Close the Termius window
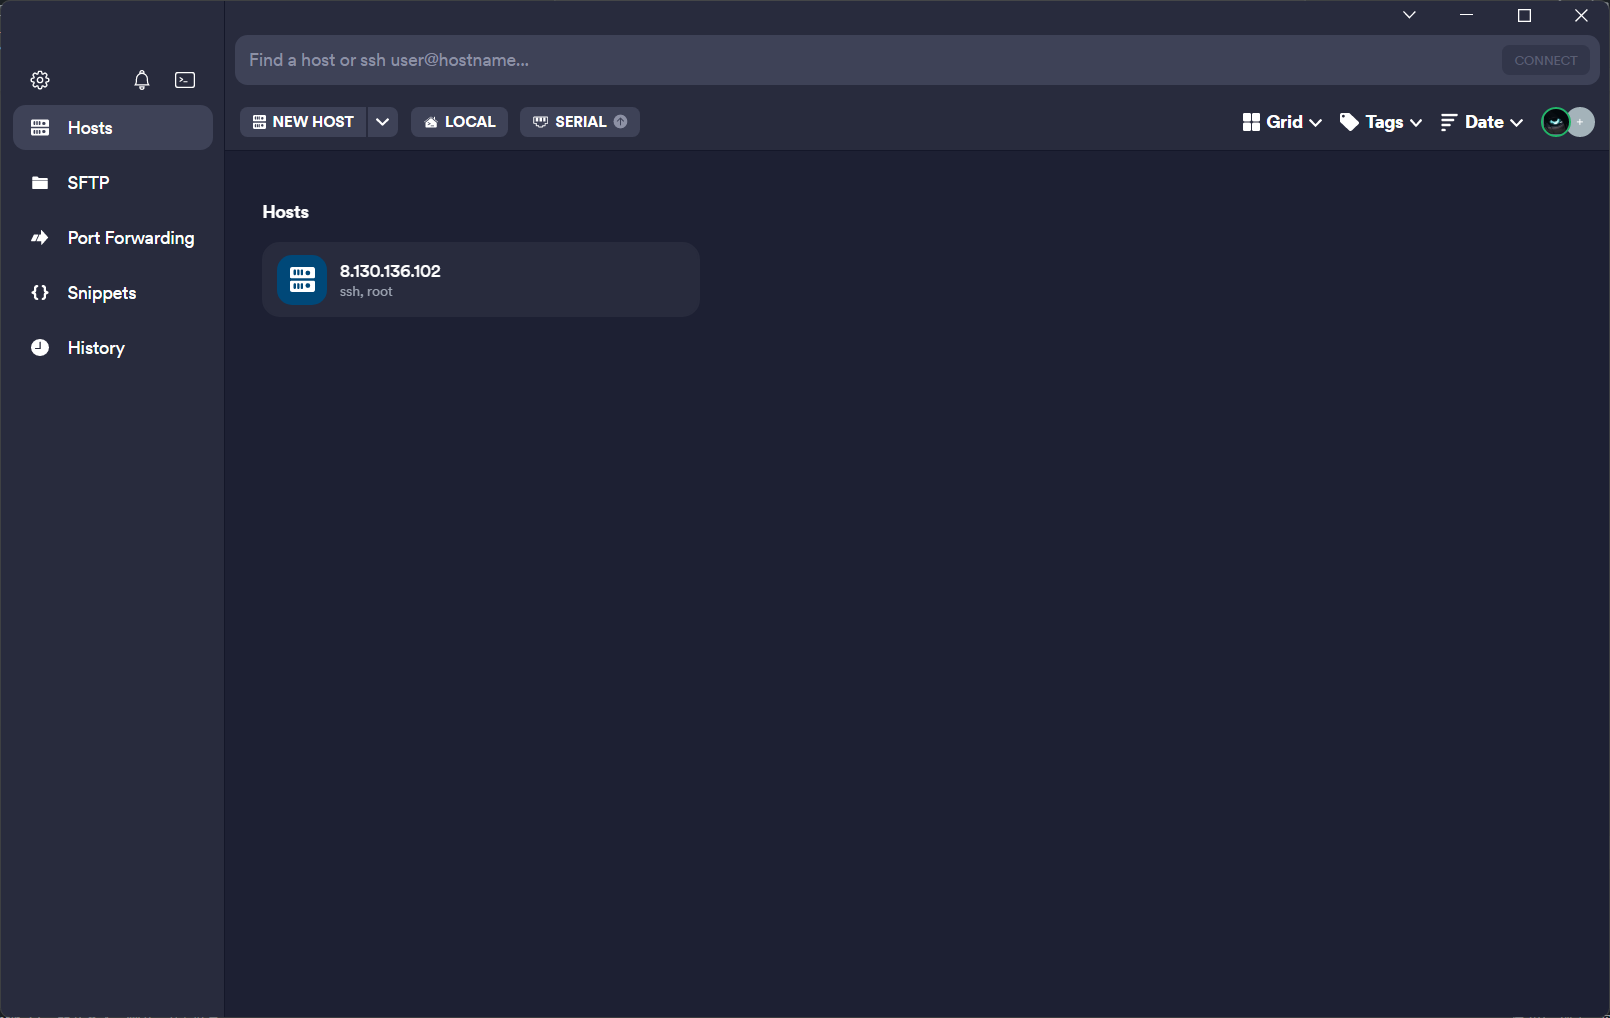The height and width of the screenshot is (1018, 1610). click(1581, 15)
